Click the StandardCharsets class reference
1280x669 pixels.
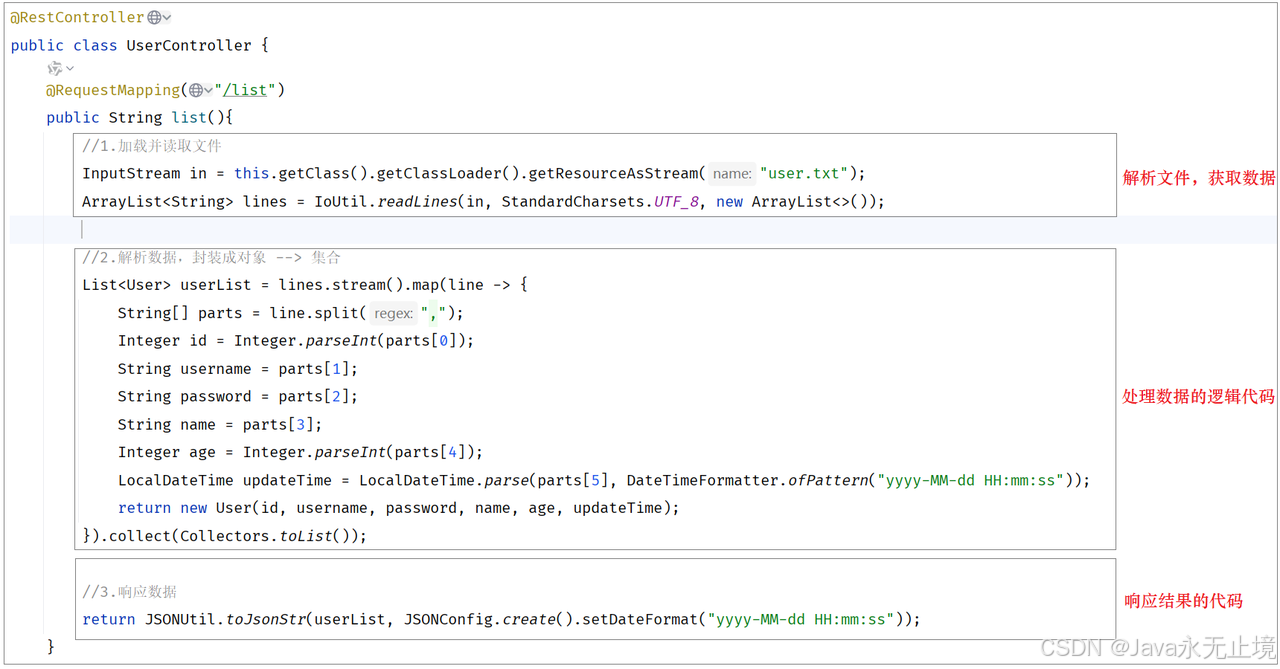(573, 201)
